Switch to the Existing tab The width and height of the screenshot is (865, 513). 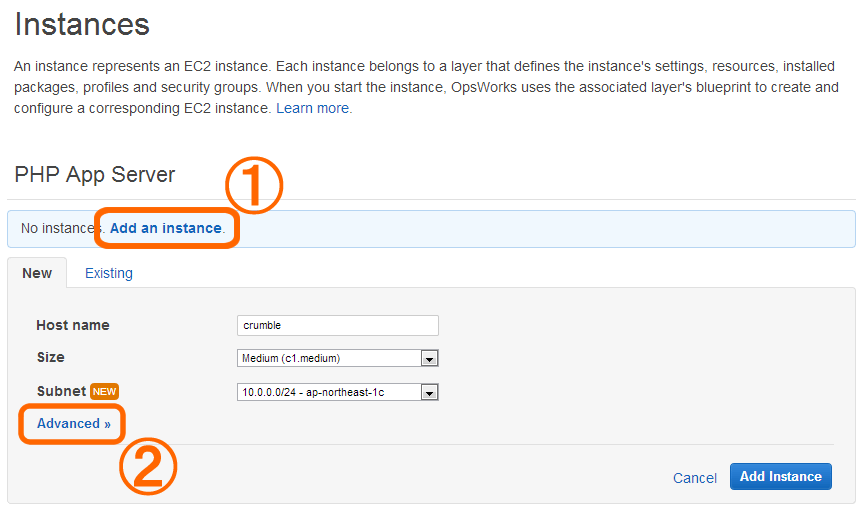pyautogui.click(x=109, y=273)
